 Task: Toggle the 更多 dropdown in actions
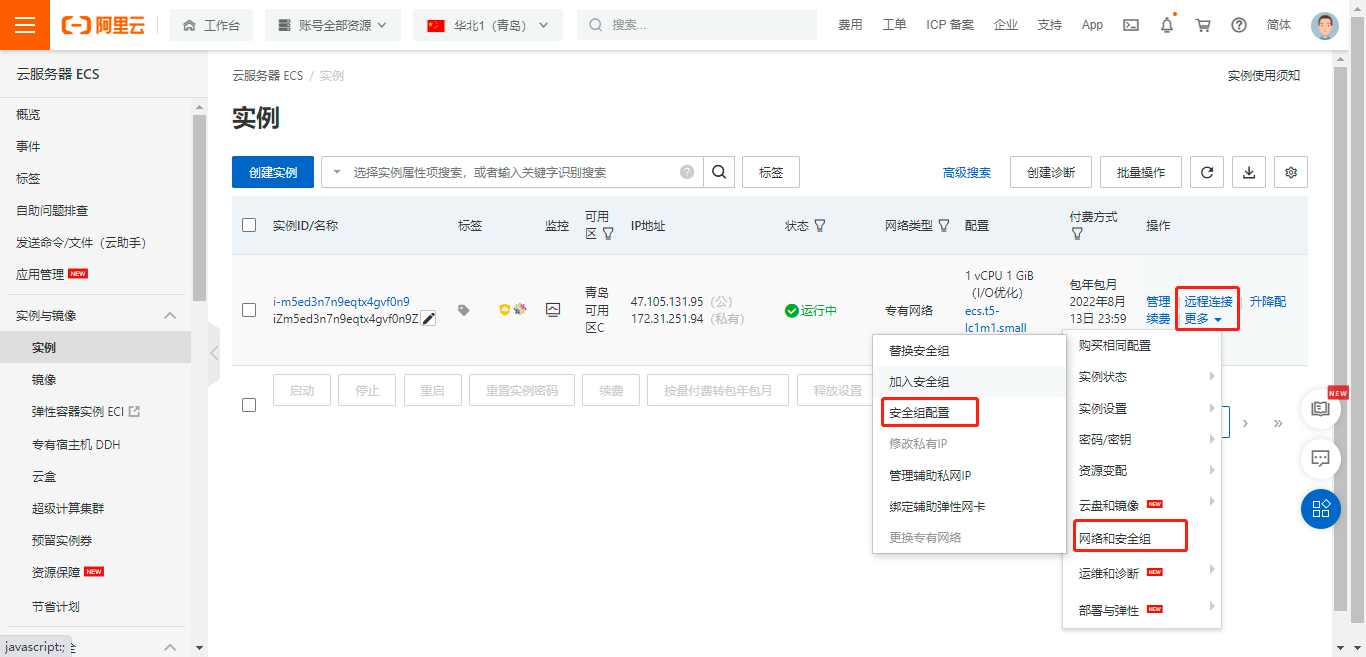[x=1203, y=319]
